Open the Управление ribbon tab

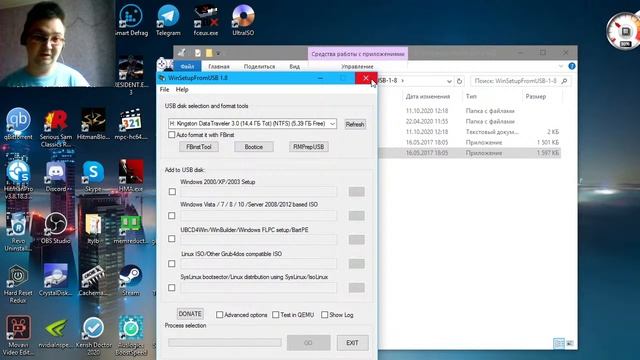coord(357,66)
